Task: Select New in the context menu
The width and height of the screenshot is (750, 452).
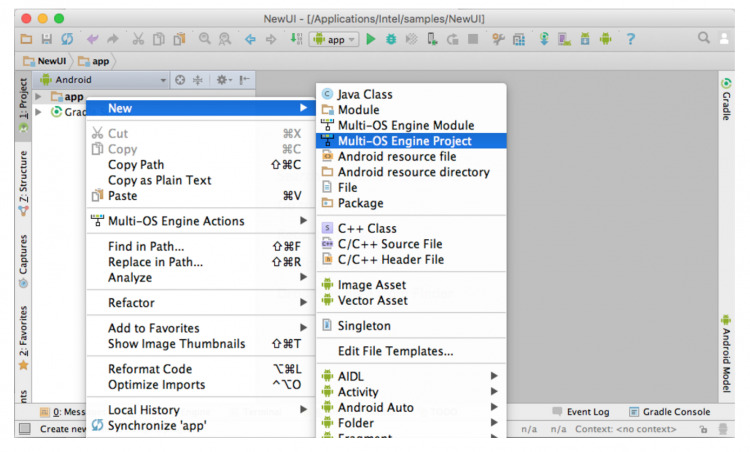Action: [x=201, y=108]
